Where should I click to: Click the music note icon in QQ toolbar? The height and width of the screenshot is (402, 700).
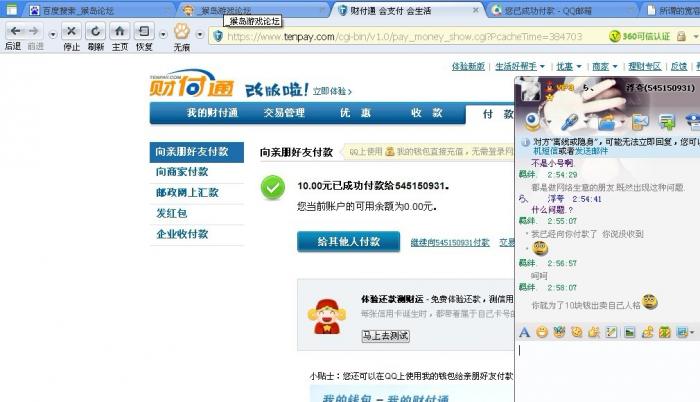pyautogui.click(x=647, y=332)
